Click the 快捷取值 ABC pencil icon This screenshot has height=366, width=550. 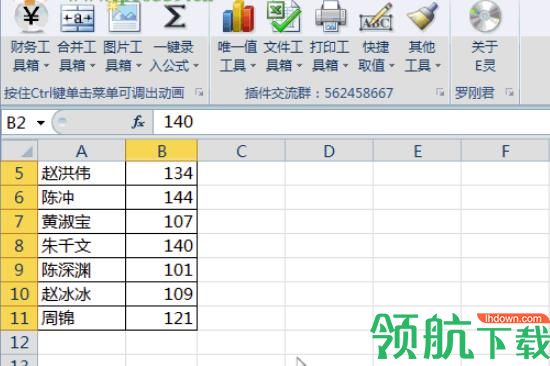(376, 17)
